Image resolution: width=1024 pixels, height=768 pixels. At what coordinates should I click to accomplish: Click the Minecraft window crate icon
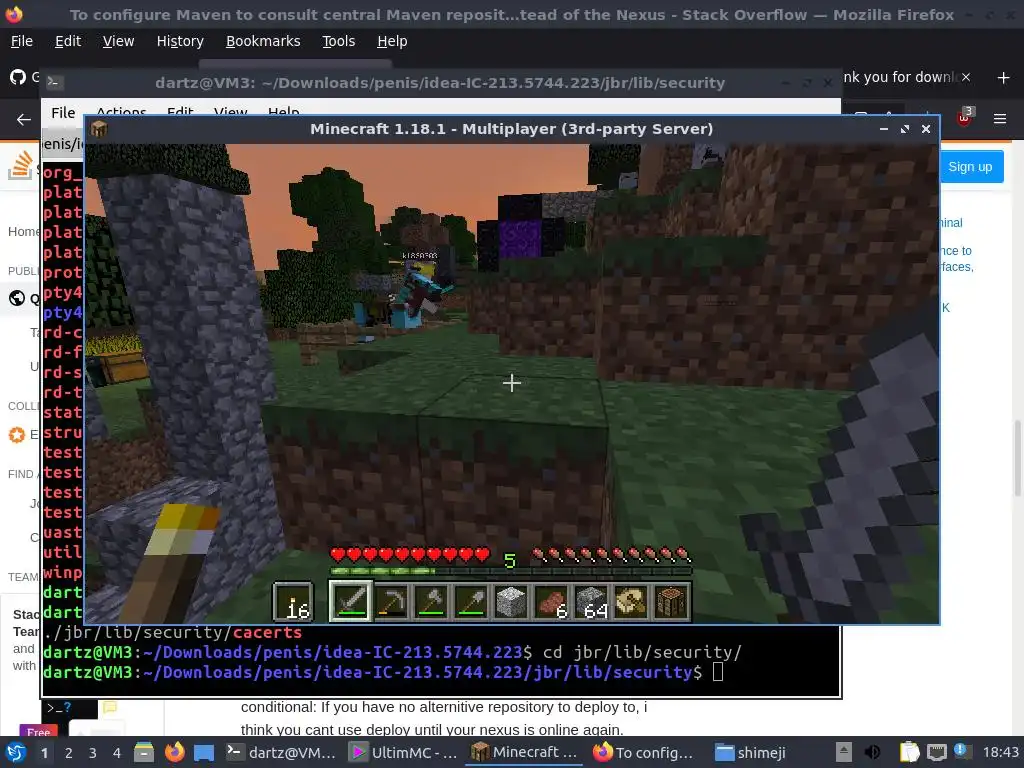99,129
